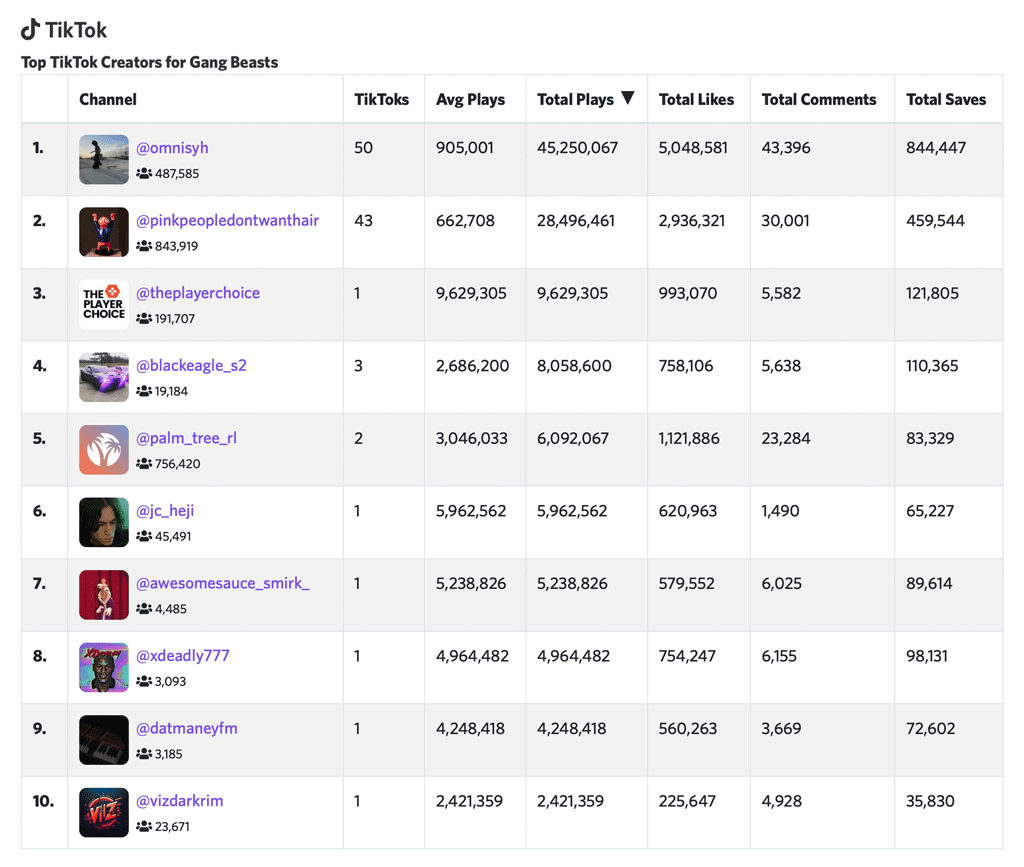Screen dimensions: 1024x867
Task: Click the Channel column header
Action: tap(108, 100)
